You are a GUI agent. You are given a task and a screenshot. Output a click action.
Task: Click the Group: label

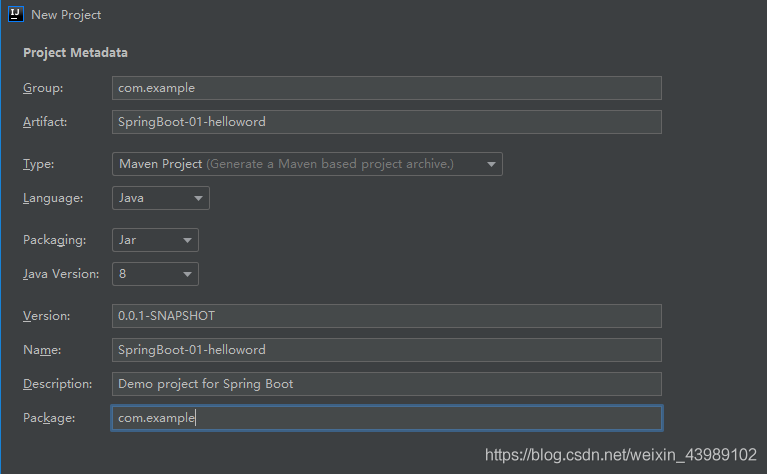43,88
